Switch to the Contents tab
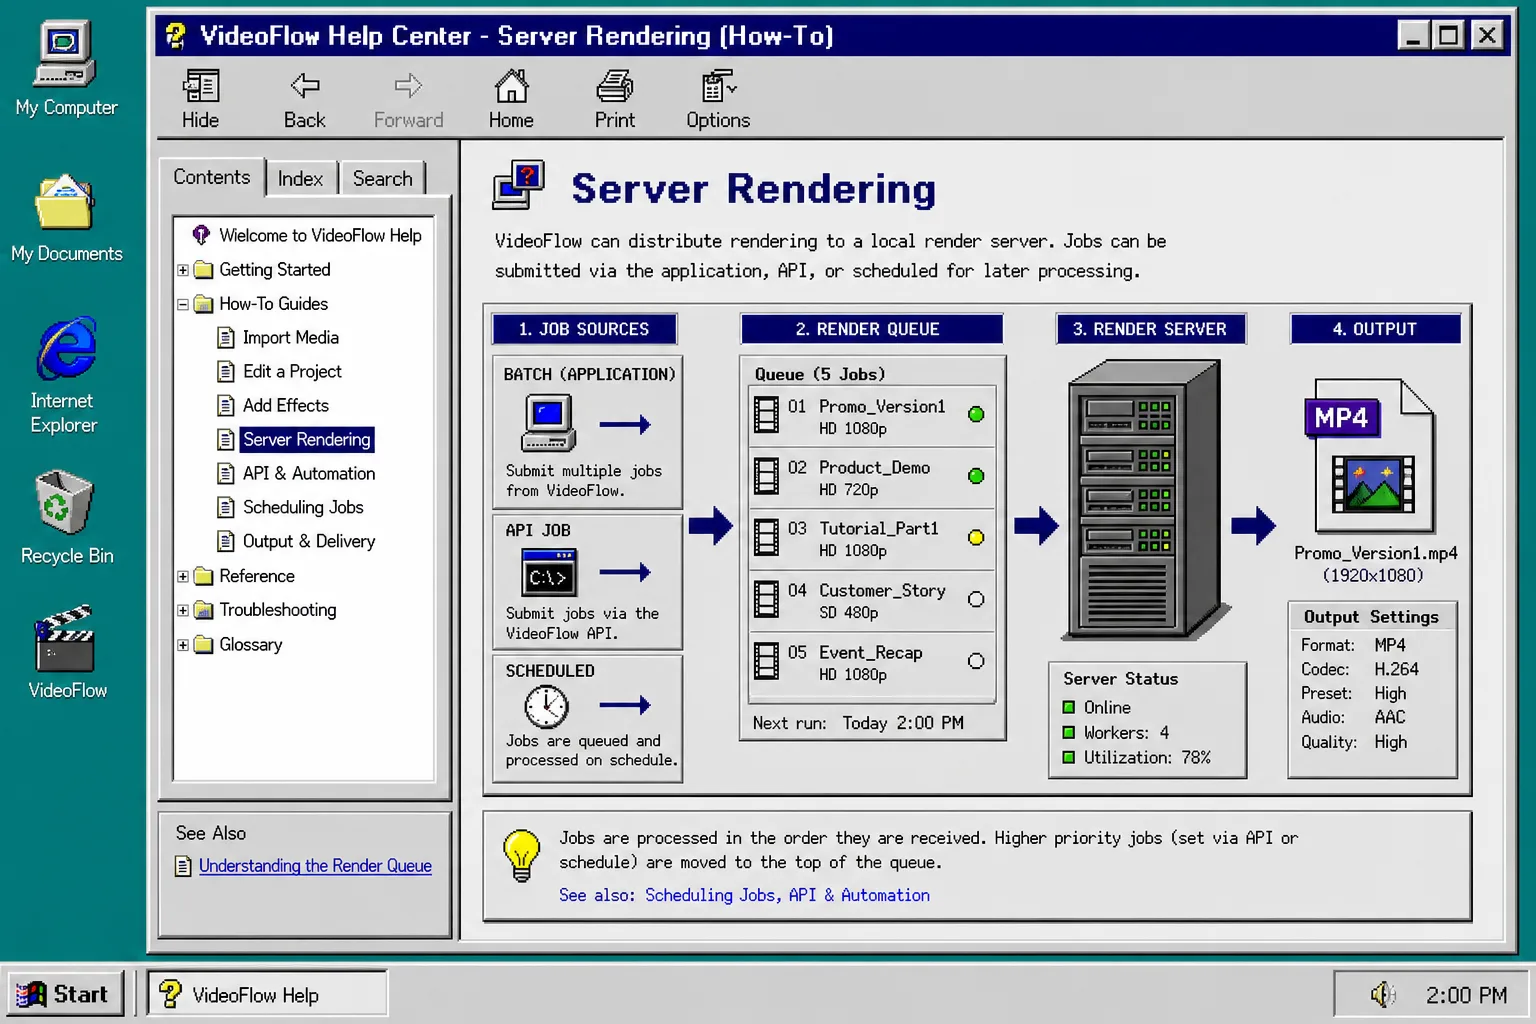 [x=211, y=177]
